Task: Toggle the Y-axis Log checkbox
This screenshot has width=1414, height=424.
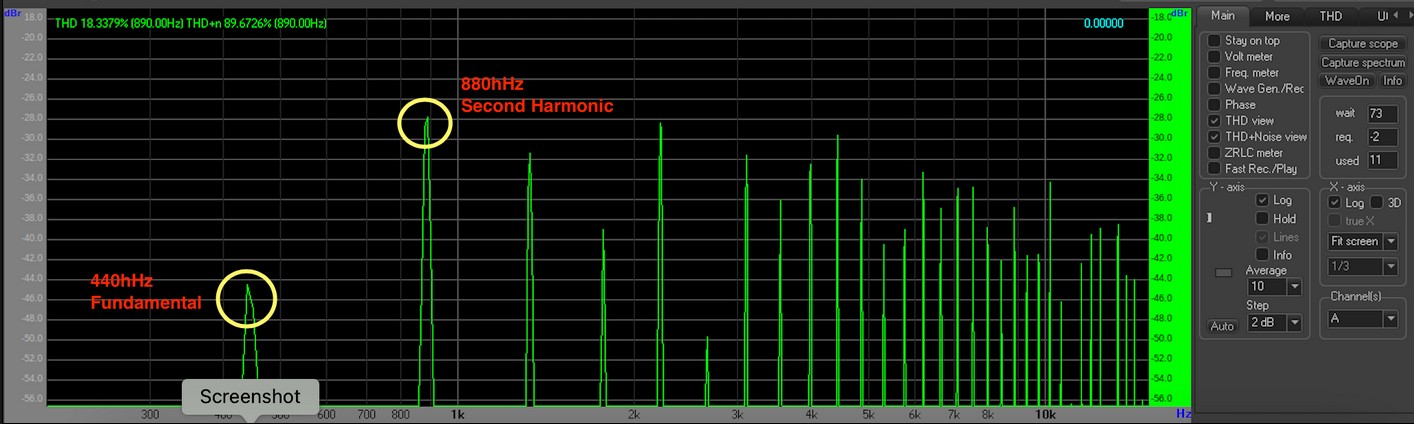Action: pyautogui.click(x=1263, y=200)
